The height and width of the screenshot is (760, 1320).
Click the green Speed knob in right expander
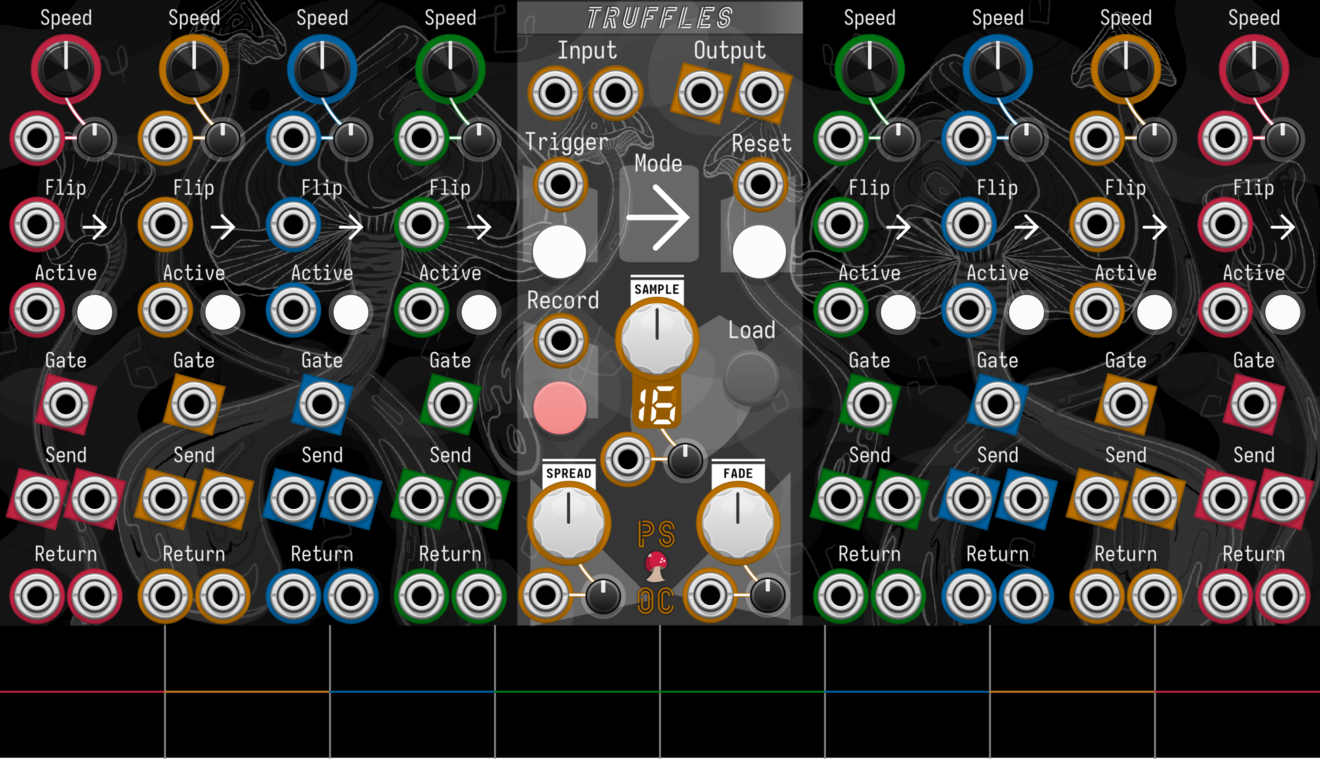(870, 70)
